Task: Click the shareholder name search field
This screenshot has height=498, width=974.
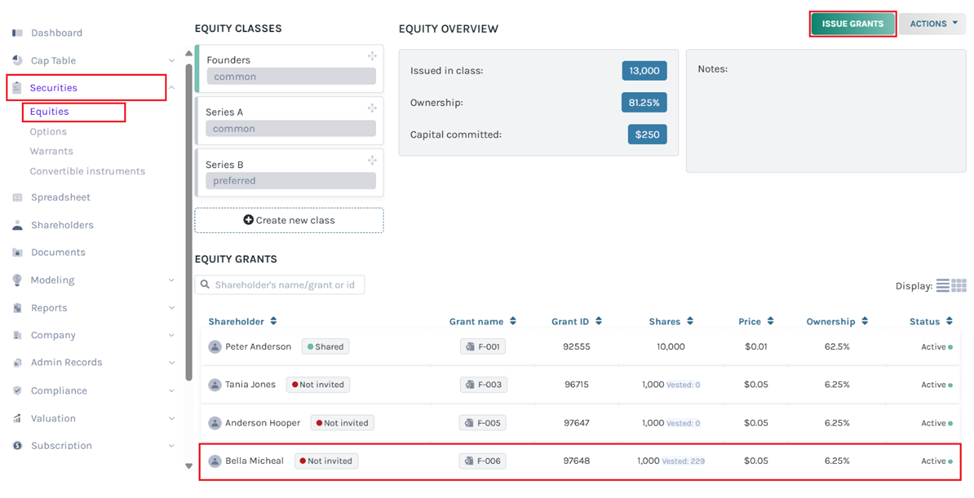Action: (x=286, y=285)
